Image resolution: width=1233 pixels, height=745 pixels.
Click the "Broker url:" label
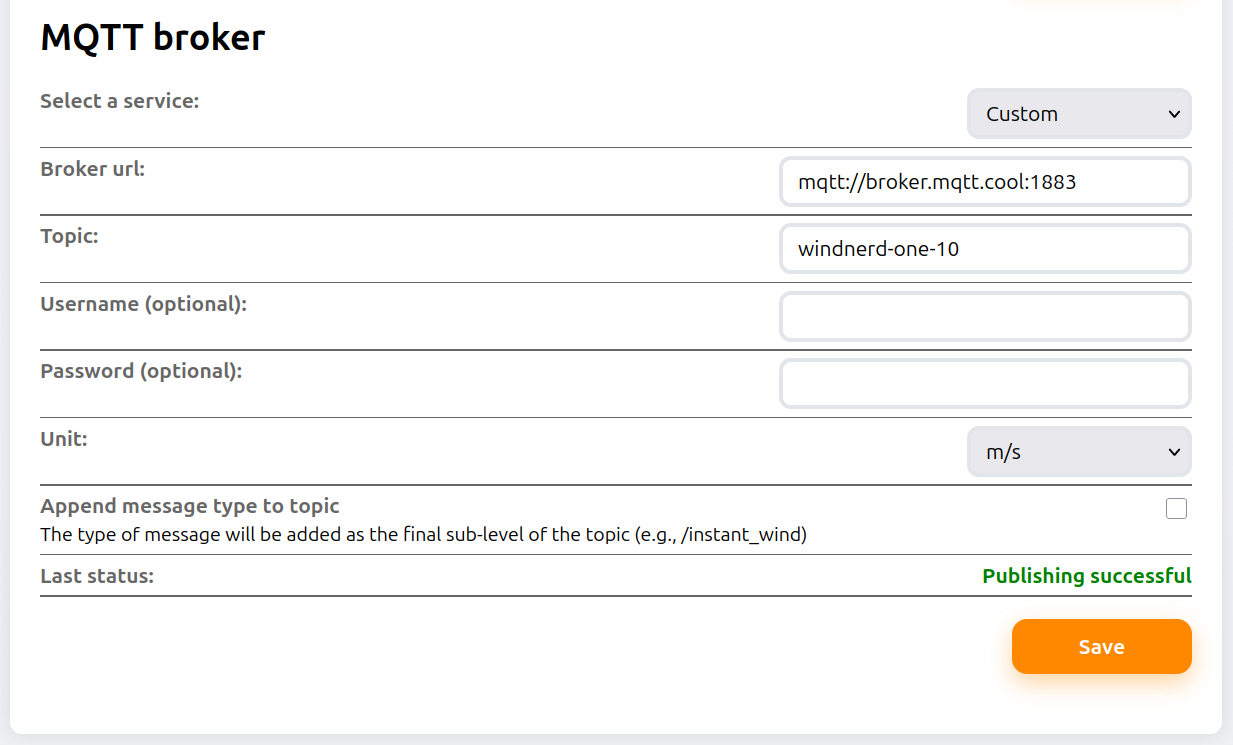click(x=92, y=169)
